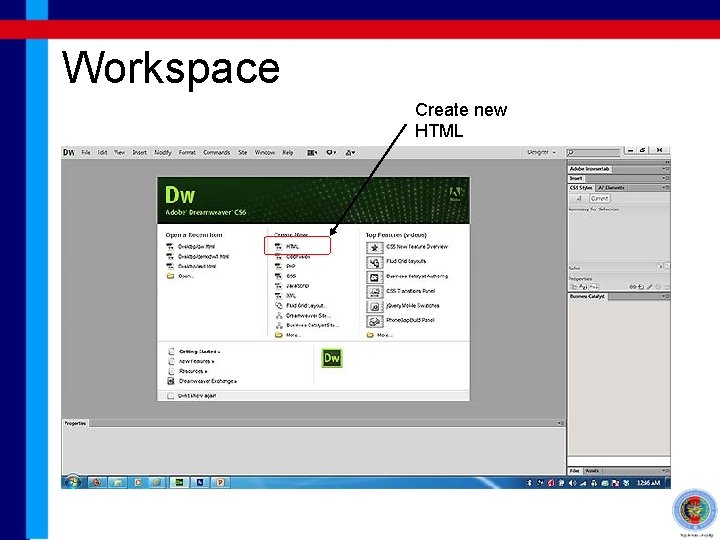This screenshot has height=540, width=720.
Task: Open the Edit menu
Action: tap(102, 152)
